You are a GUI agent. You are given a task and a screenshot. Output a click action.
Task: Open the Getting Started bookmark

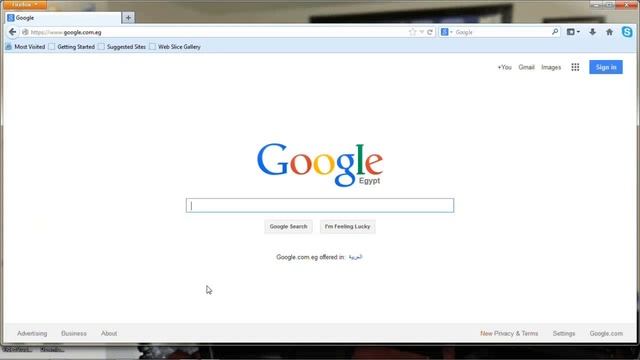[72, 47]
